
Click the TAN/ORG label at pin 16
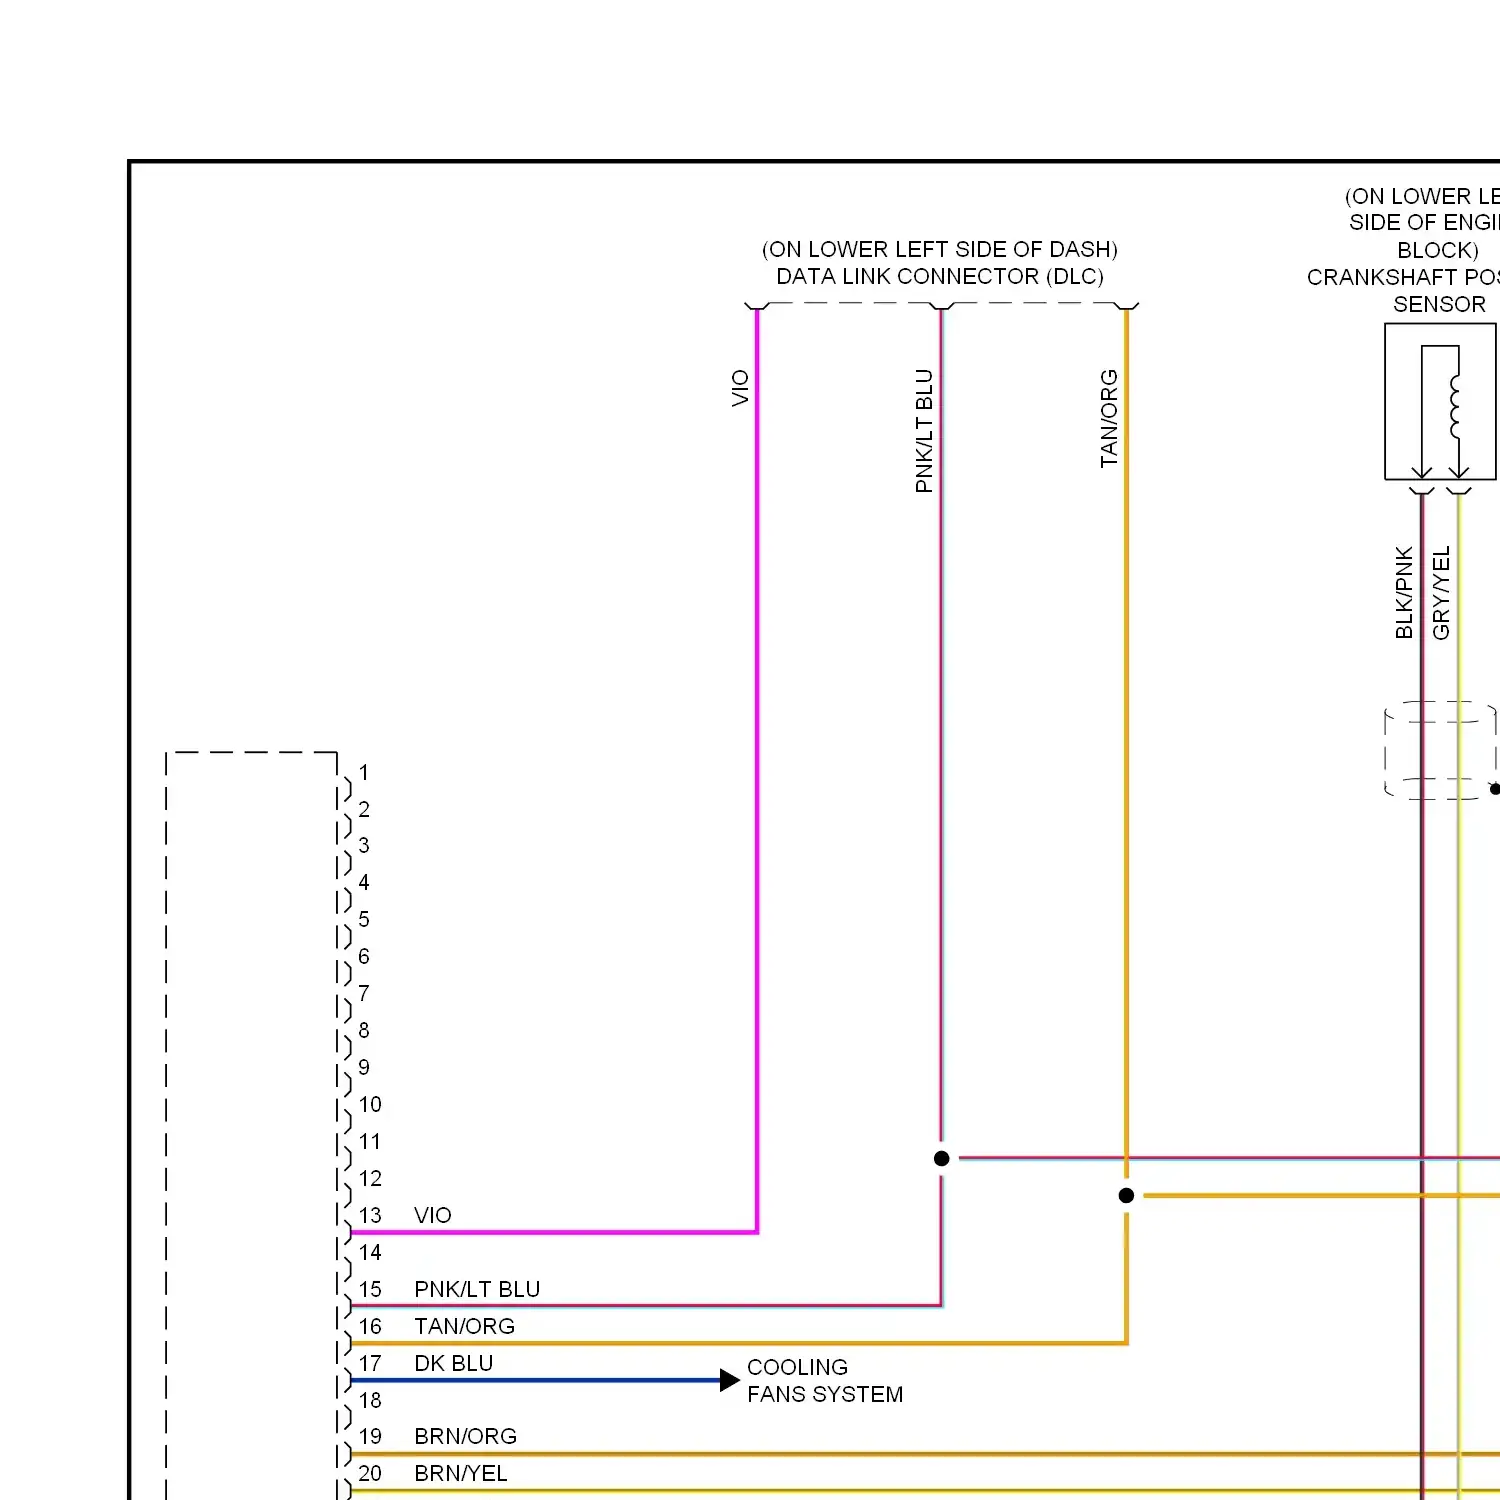tap(465, 1326)
